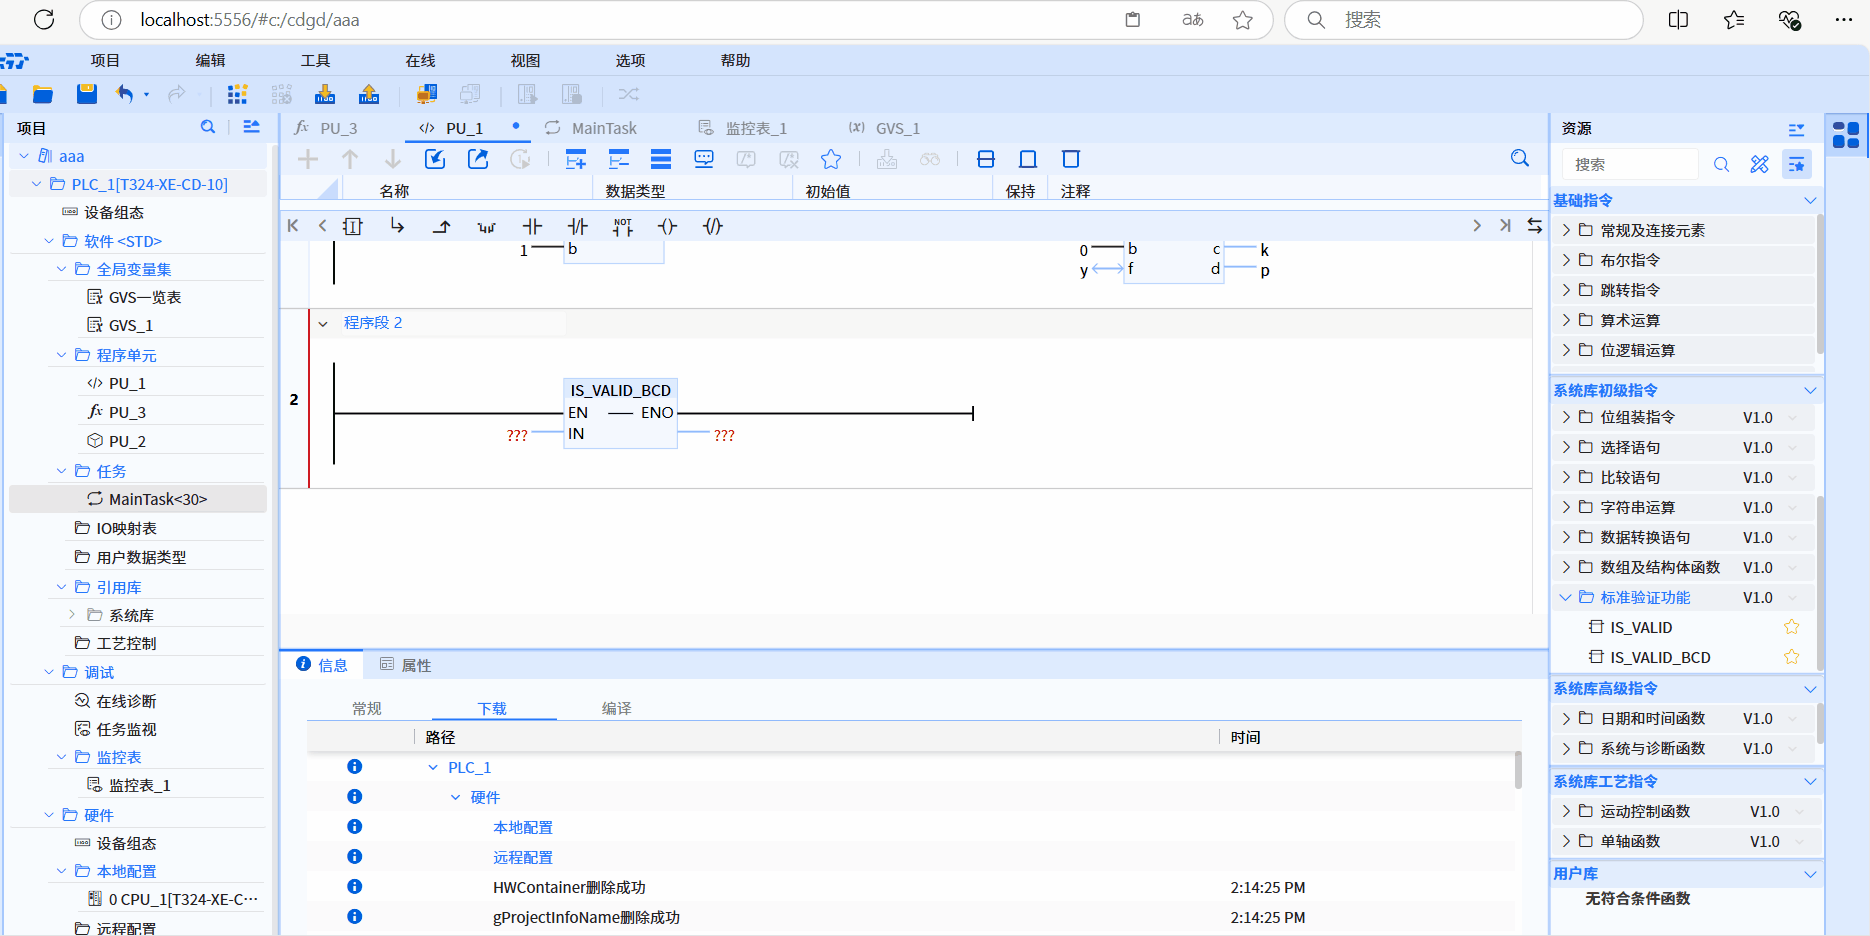Insert a NOT contact
This screenshot has width=1870, height=936.
click(622, 226)
